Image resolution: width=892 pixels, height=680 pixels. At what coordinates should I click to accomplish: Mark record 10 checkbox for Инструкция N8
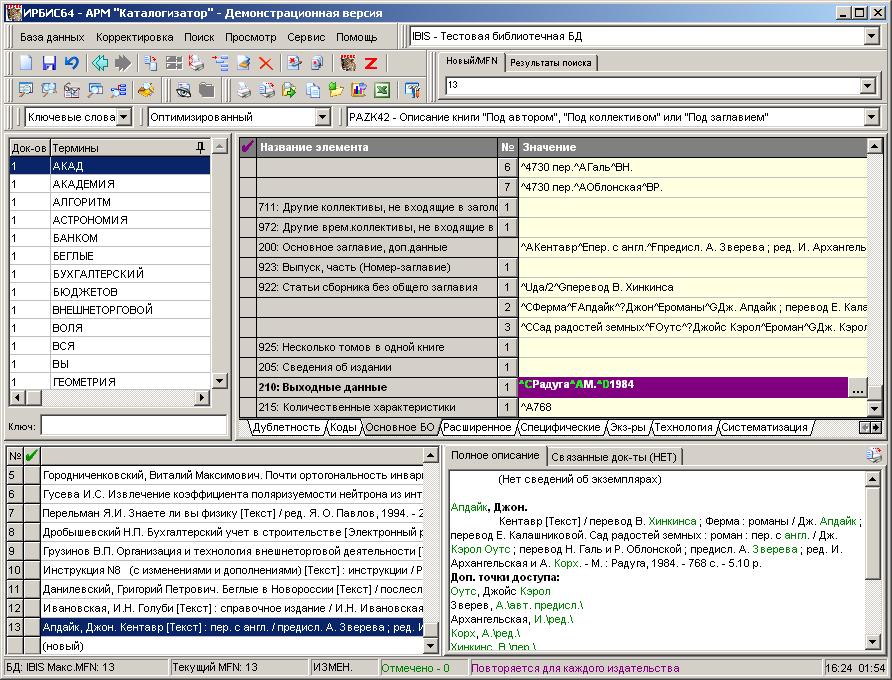pos(32,570)
